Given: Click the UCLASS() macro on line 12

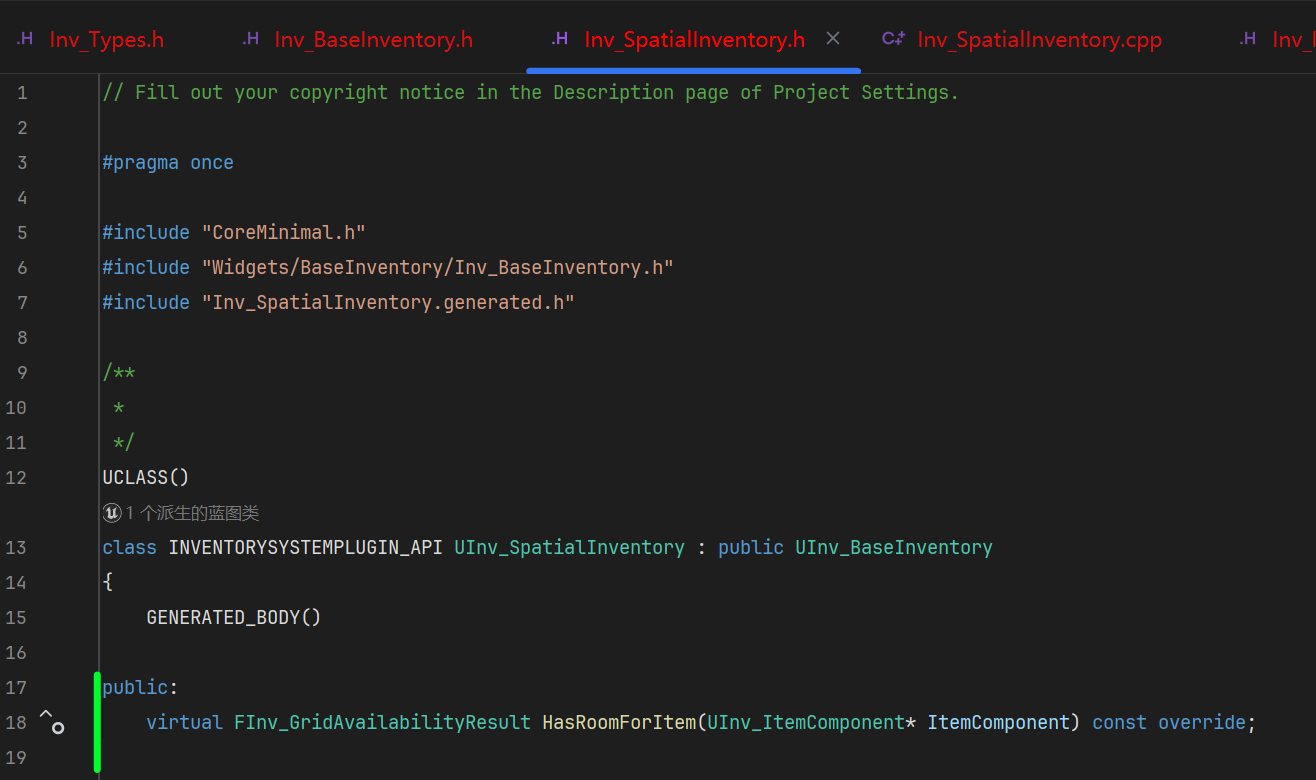Looking at the screenshot, I should (146, 477).
